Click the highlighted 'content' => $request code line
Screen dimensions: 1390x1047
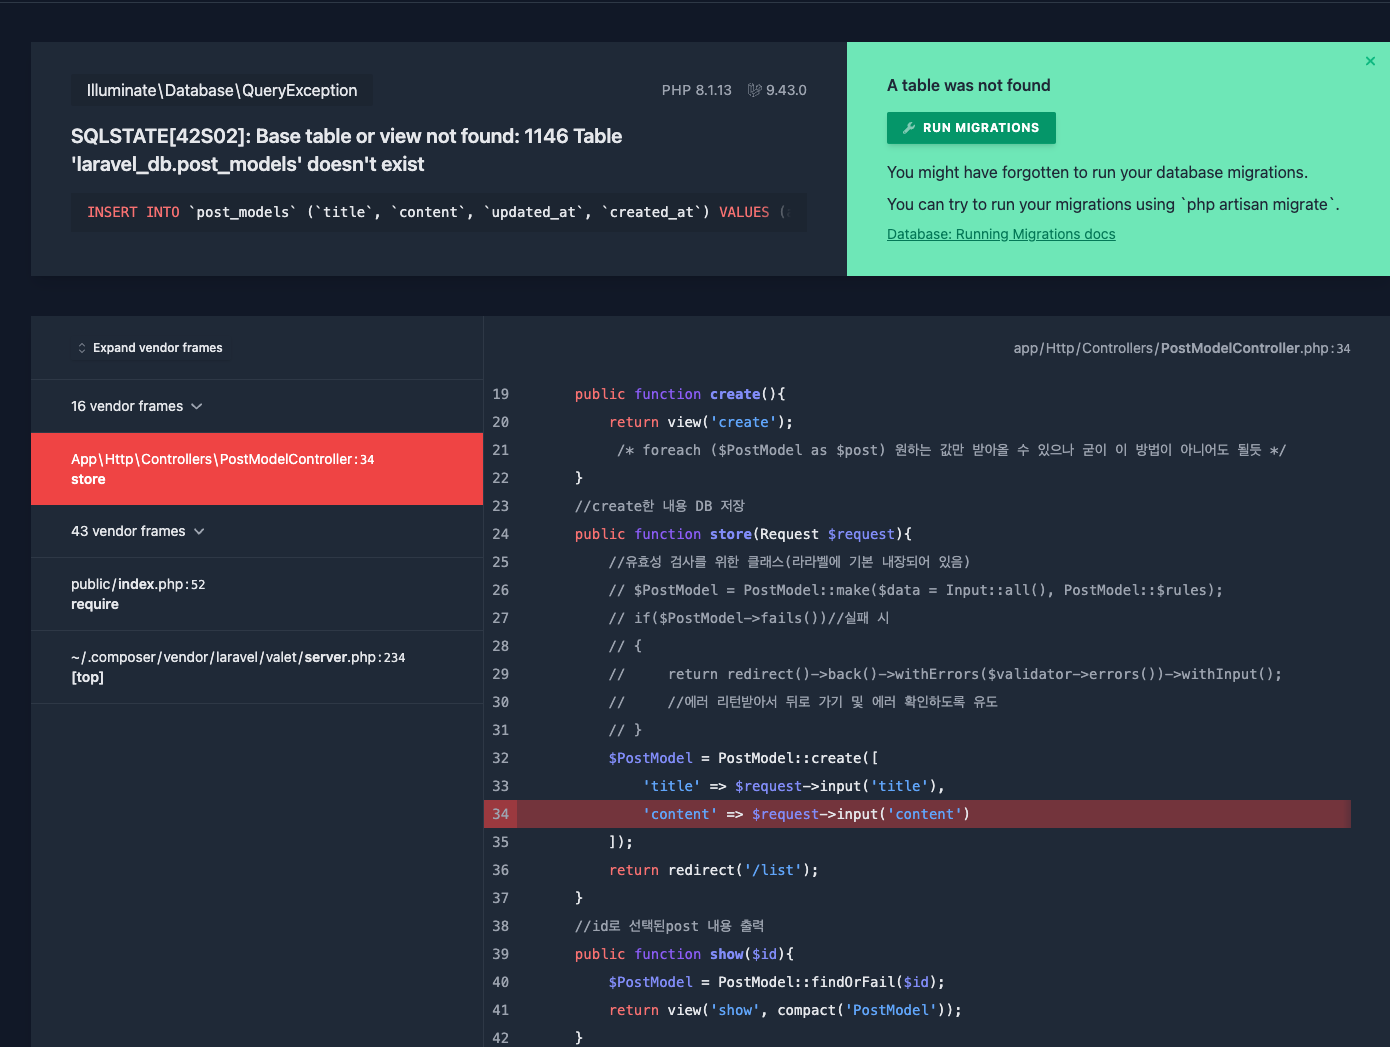click(x=806, y=814)
